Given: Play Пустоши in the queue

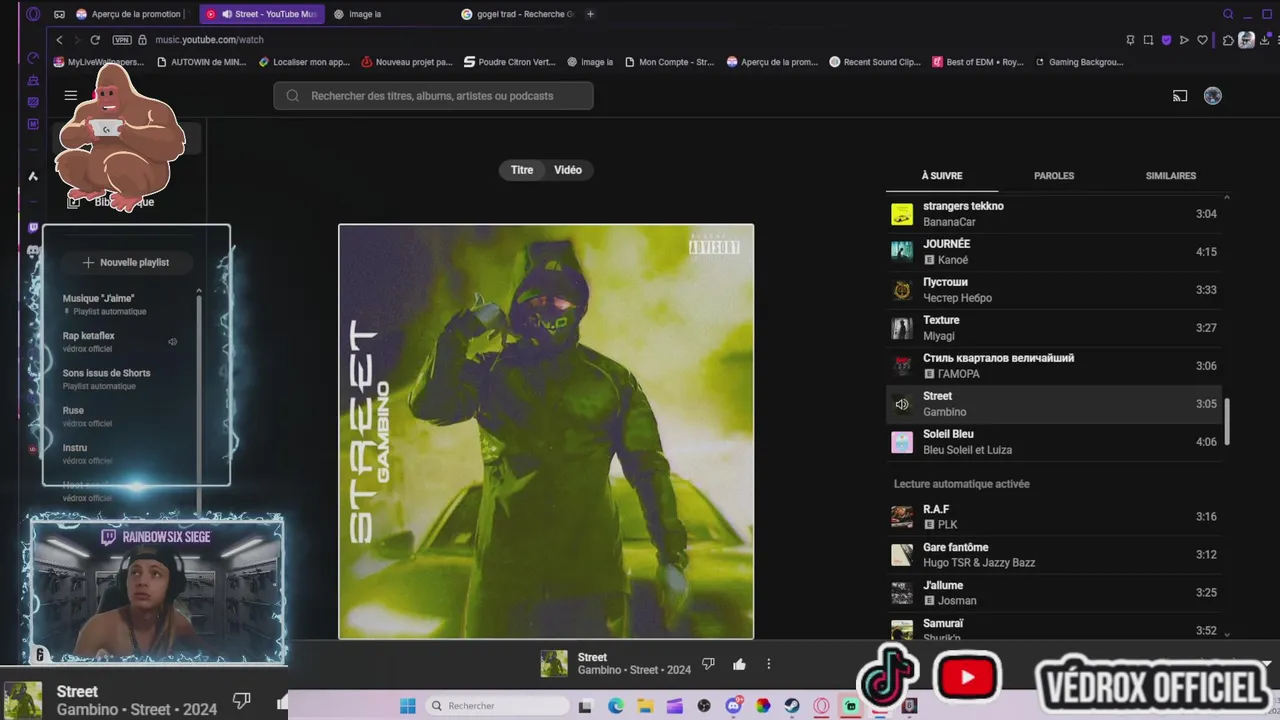Looking at the screenshot, I should (1054, 290).
